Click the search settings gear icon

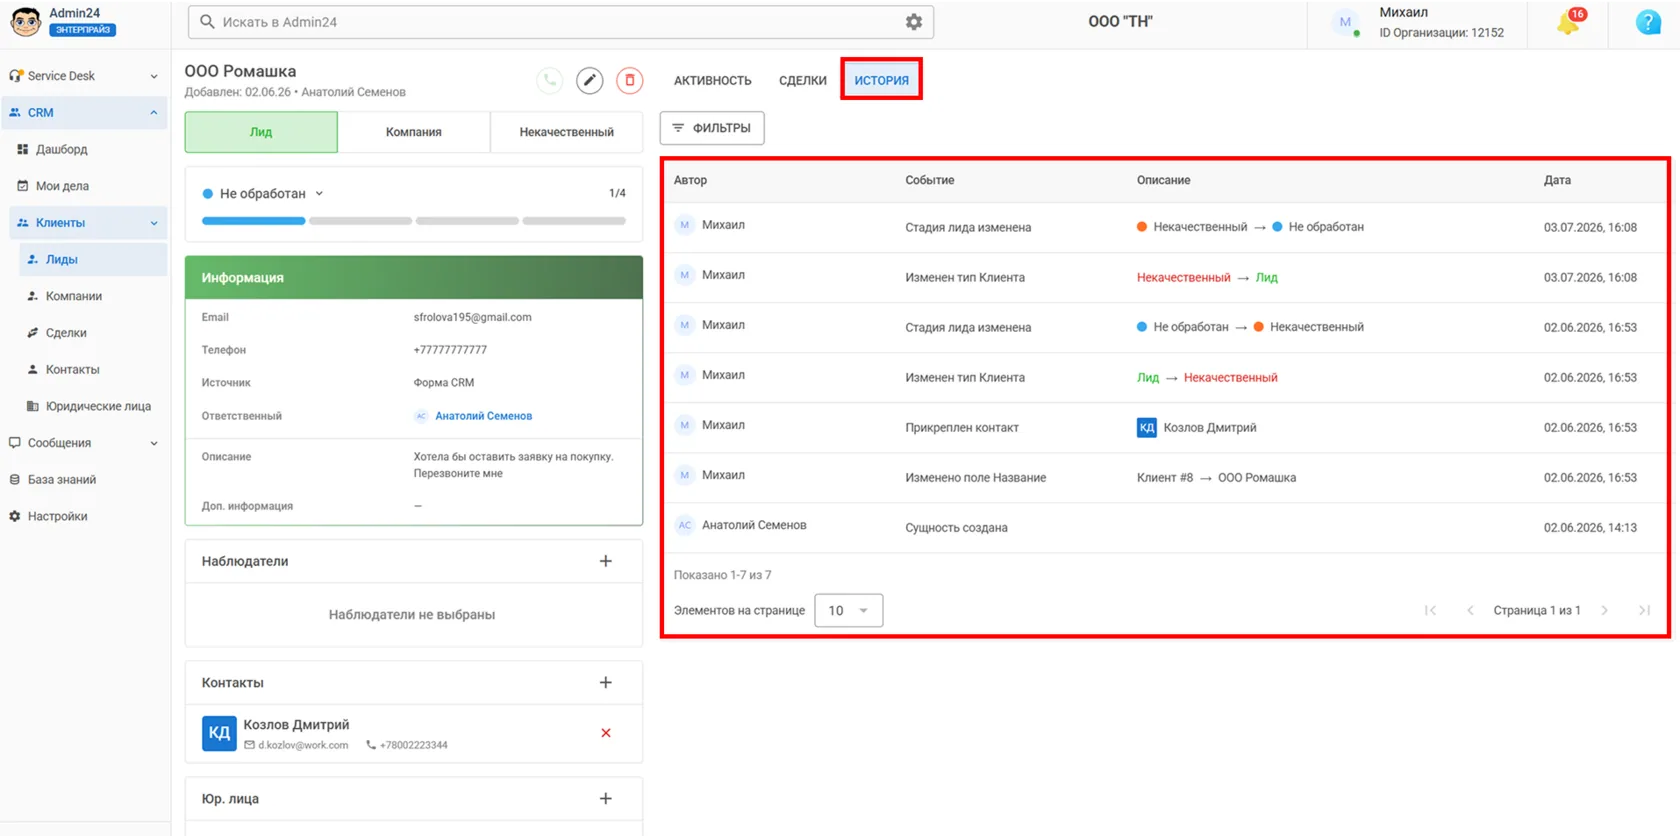(914, 22)
